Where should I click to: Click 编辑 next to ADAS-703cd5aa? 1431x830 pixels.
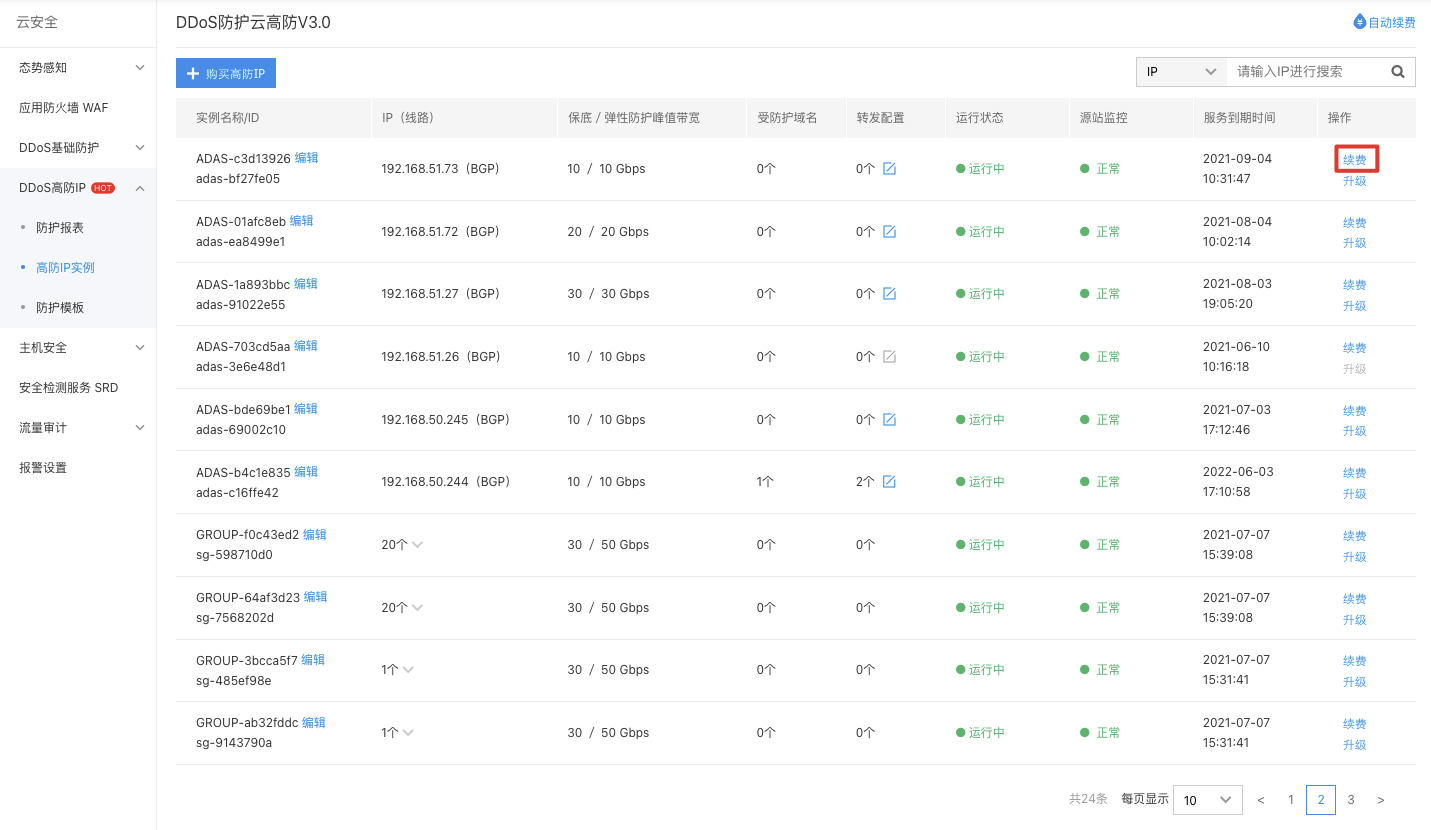pyautogui.click(x=306, y=346)
